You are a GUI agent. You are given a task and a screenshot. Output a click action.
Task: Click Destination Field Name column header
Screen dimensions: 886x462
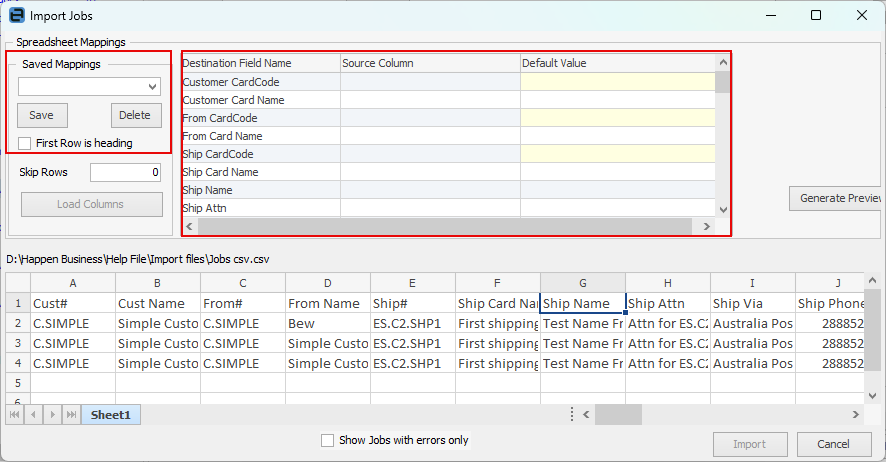tap(261, 63)
